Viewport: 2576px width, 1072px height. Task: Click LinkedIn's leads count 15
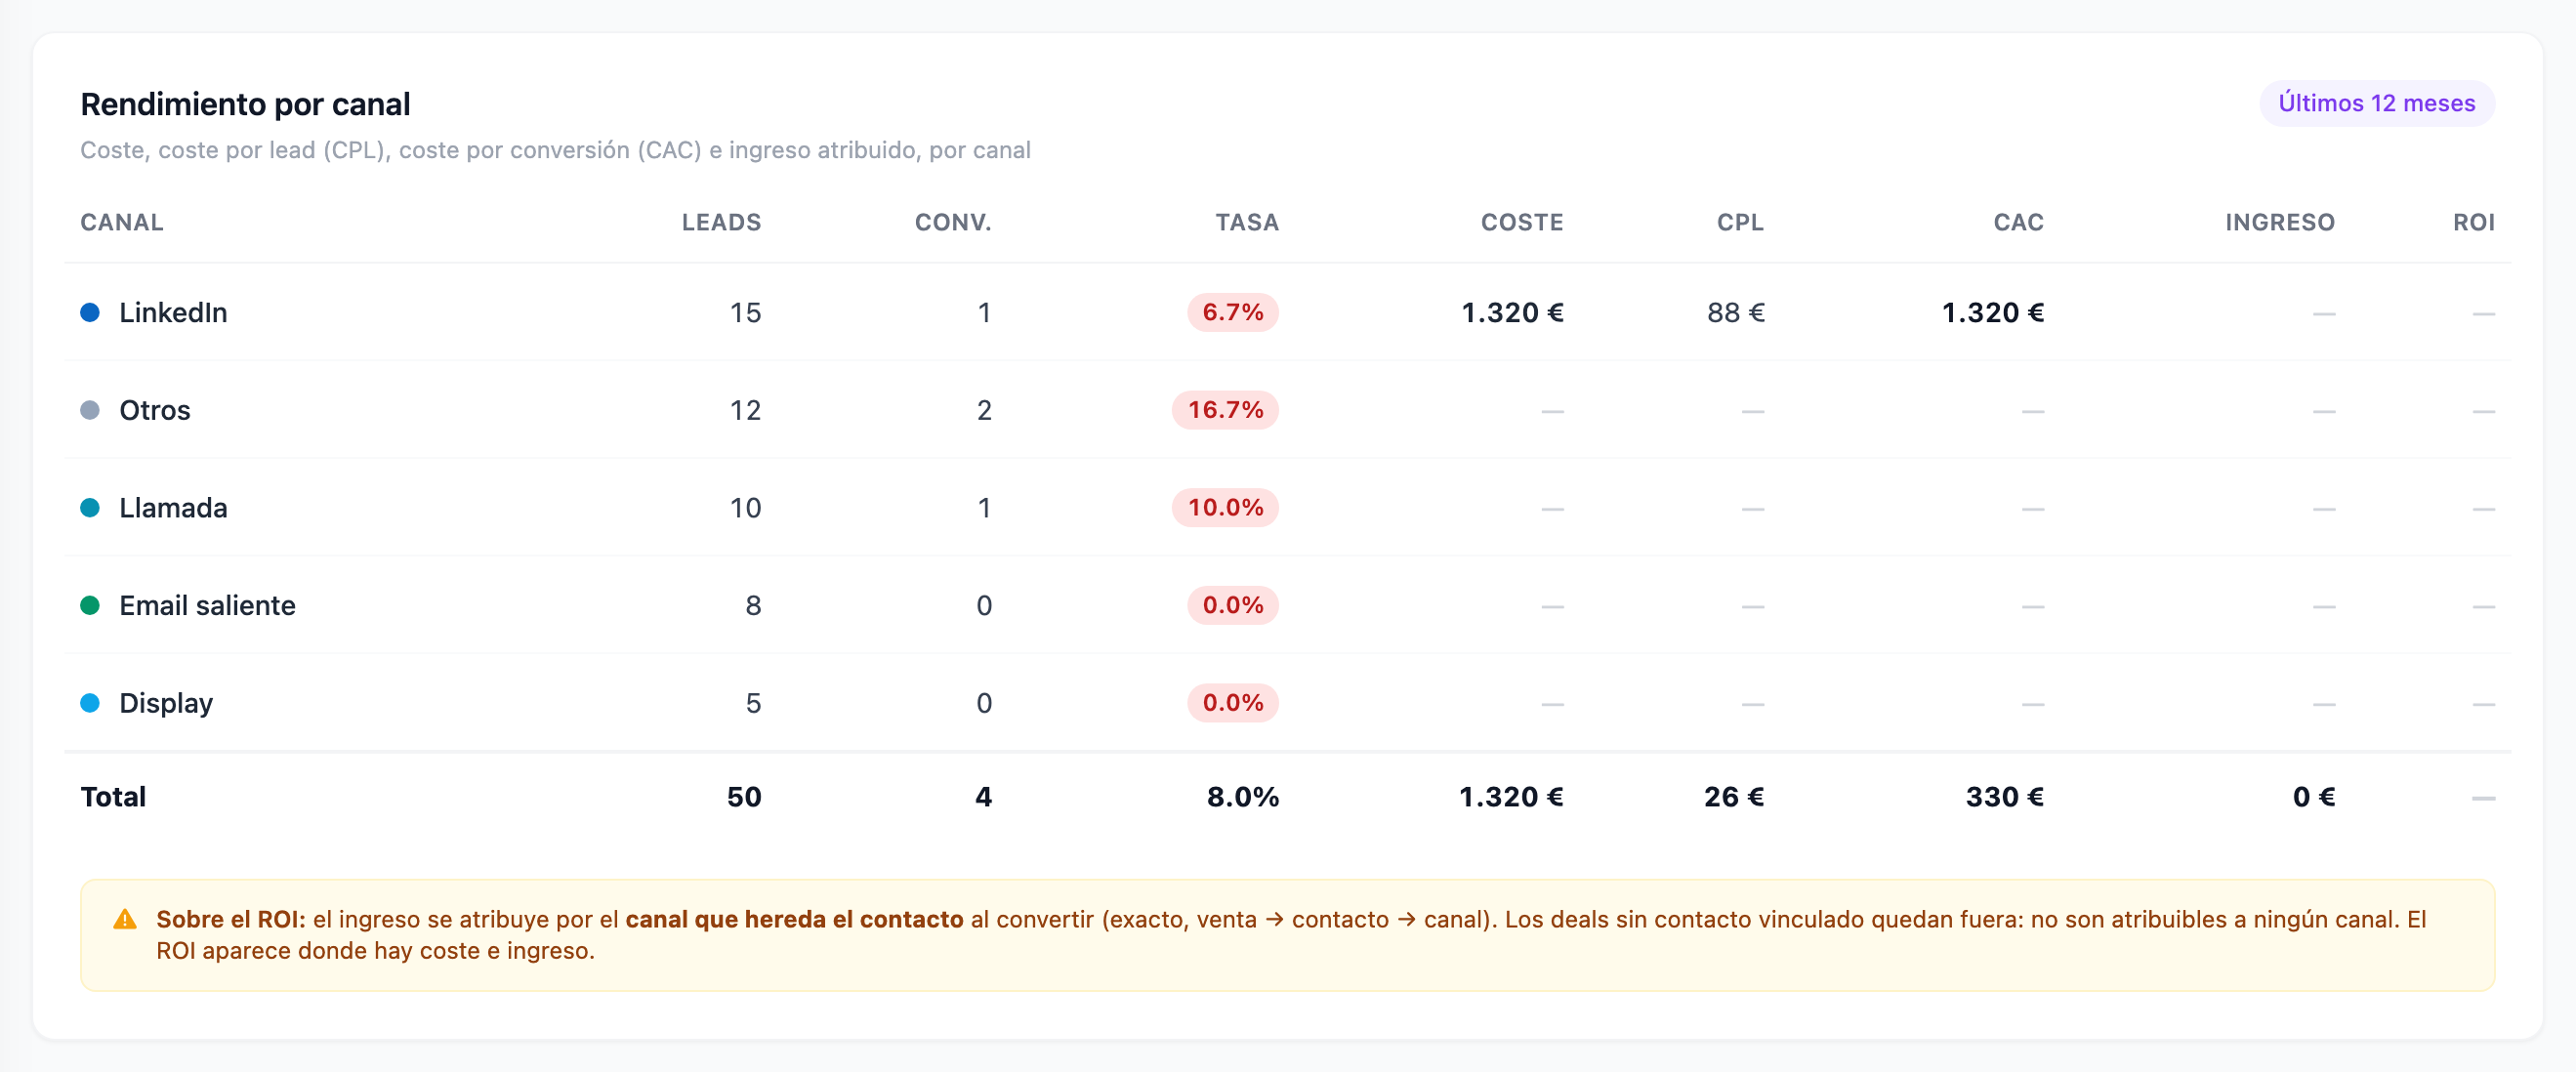coord(745,313)
